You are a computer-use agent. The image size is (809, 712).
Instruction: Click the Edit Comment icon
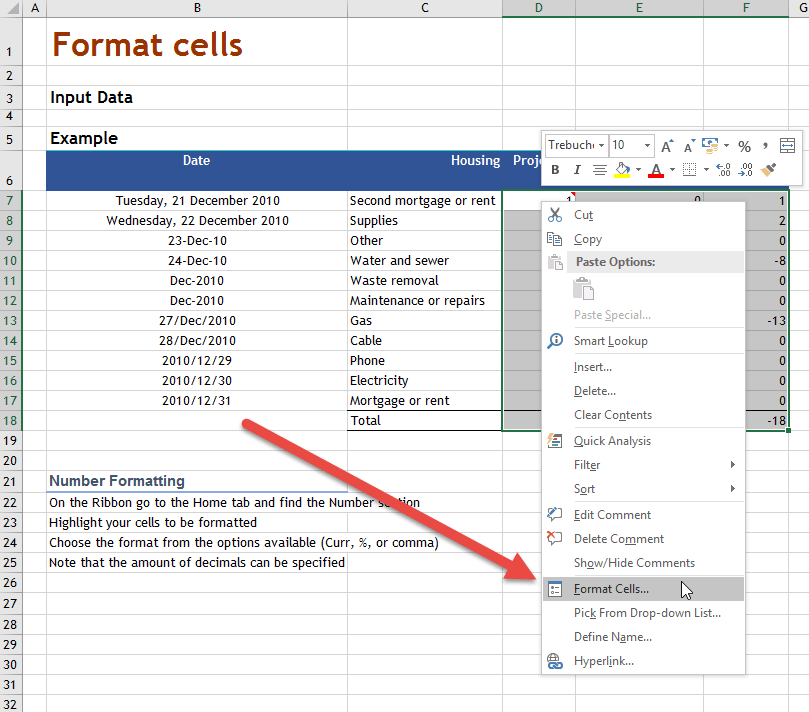click(555, 514)
